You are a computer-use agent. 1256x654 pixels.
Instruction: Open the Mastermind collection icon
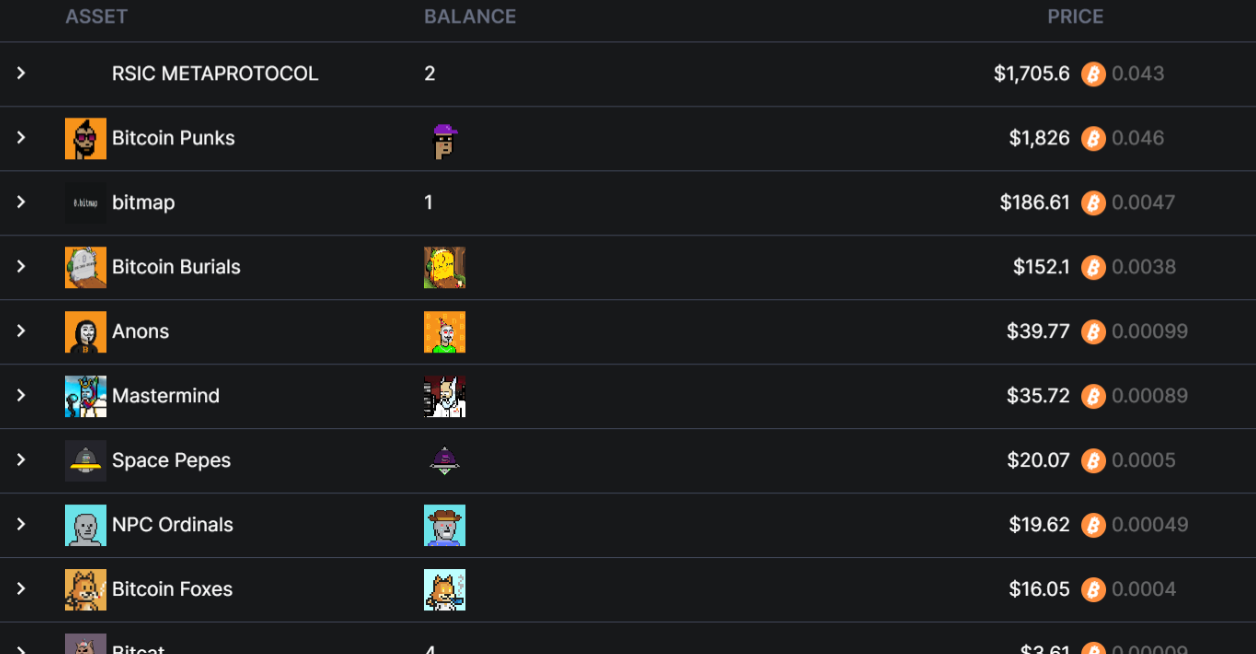pos(86,396)
